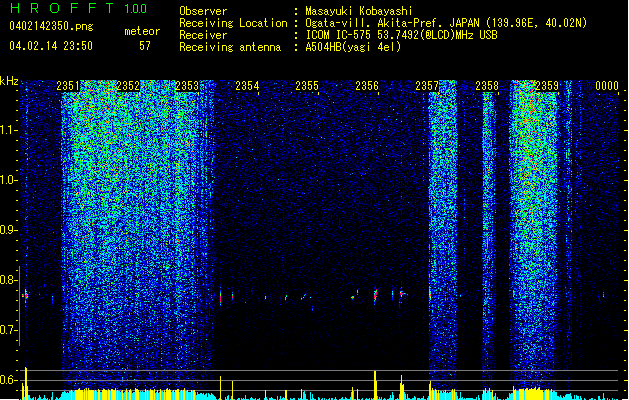
Task: Click the kHz axis unit label
Action: (9, 81)
